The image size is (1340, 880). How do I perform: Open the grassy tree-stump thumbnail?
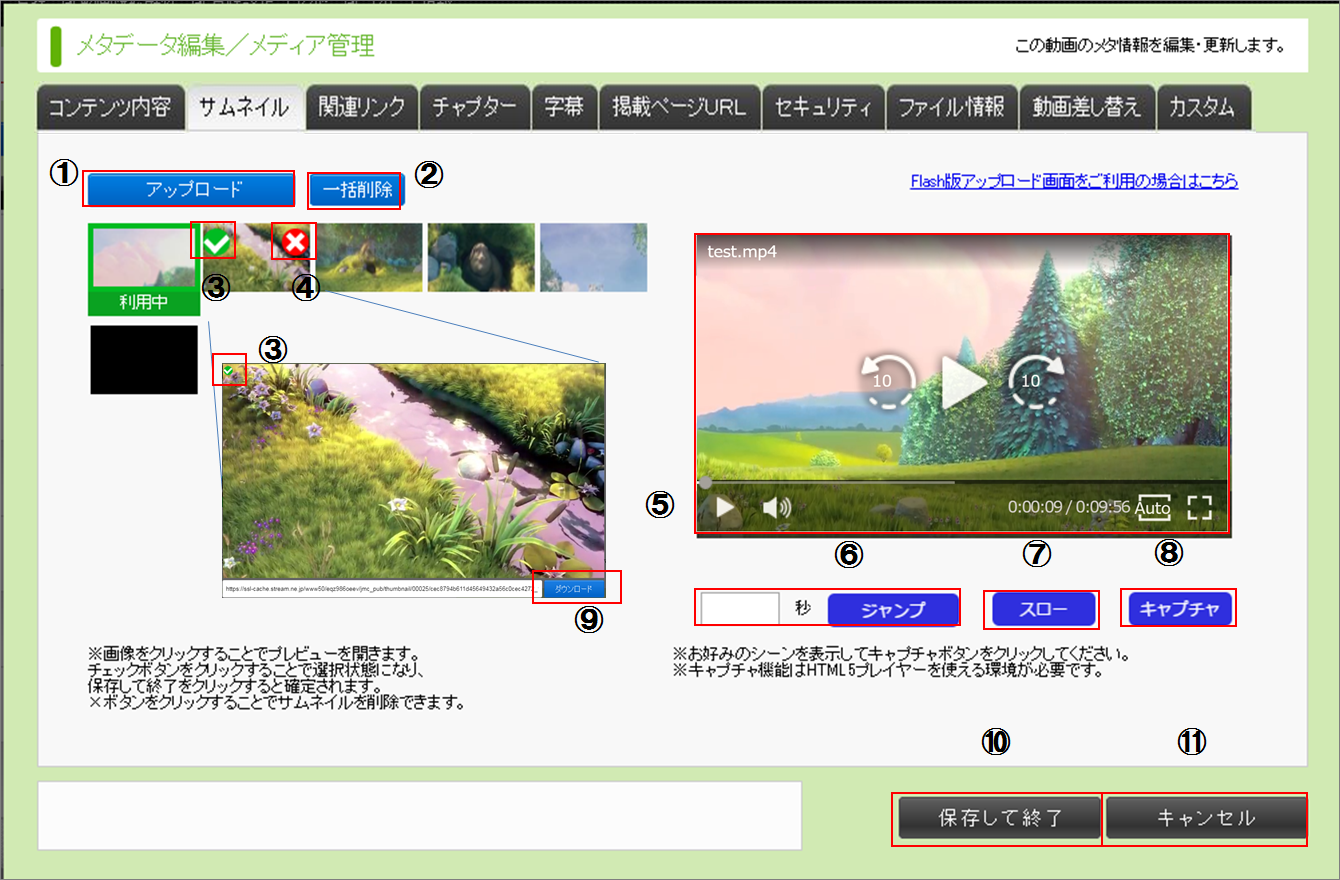coord(370,257)
